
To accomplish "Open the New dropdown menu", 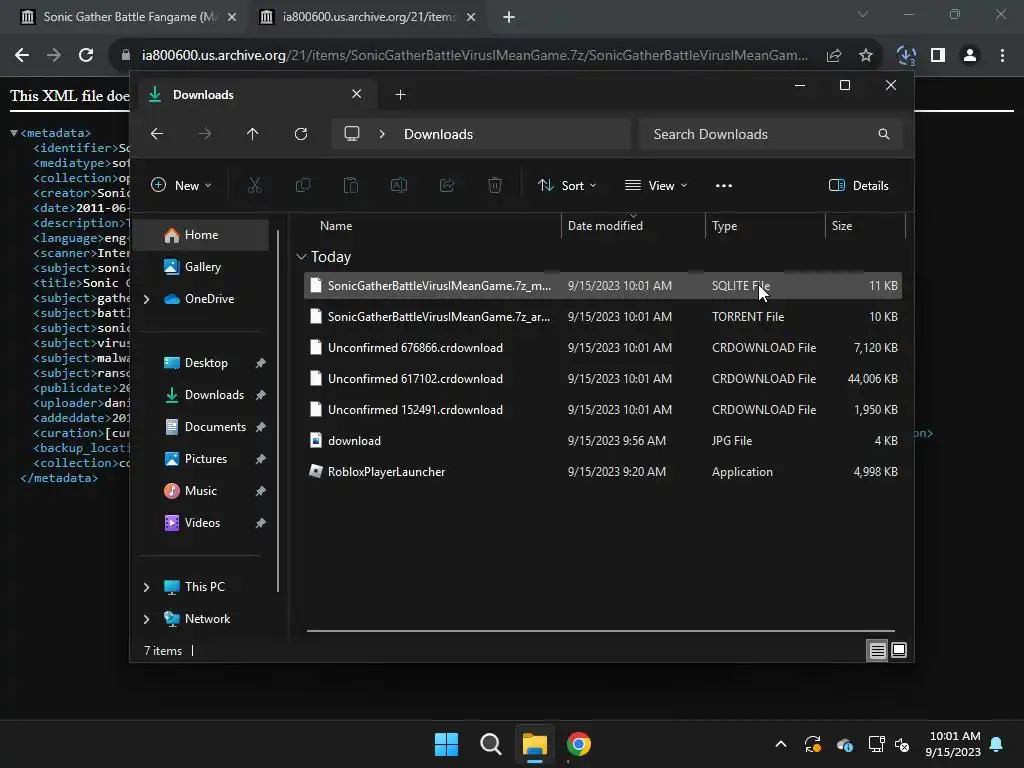I will [x=181, y=185].
